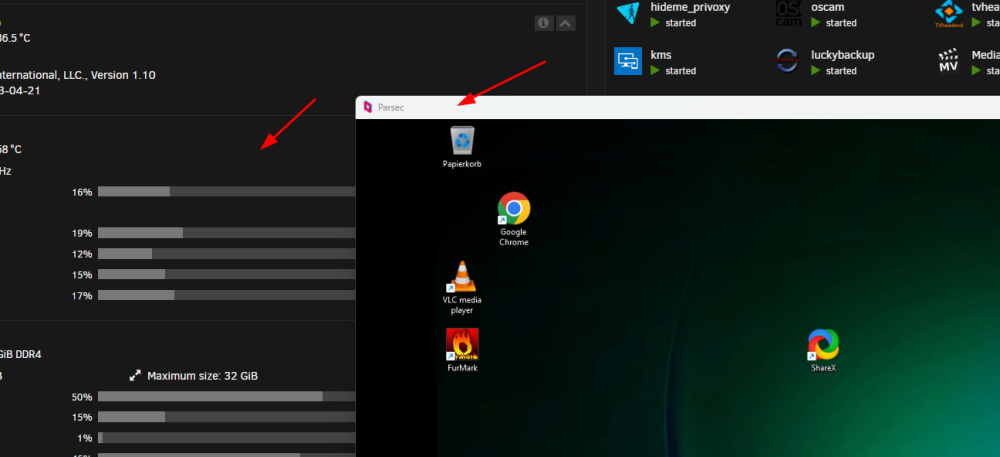Click the kms container name
This screenshot has width=1000, height=457.
[661, 55]
